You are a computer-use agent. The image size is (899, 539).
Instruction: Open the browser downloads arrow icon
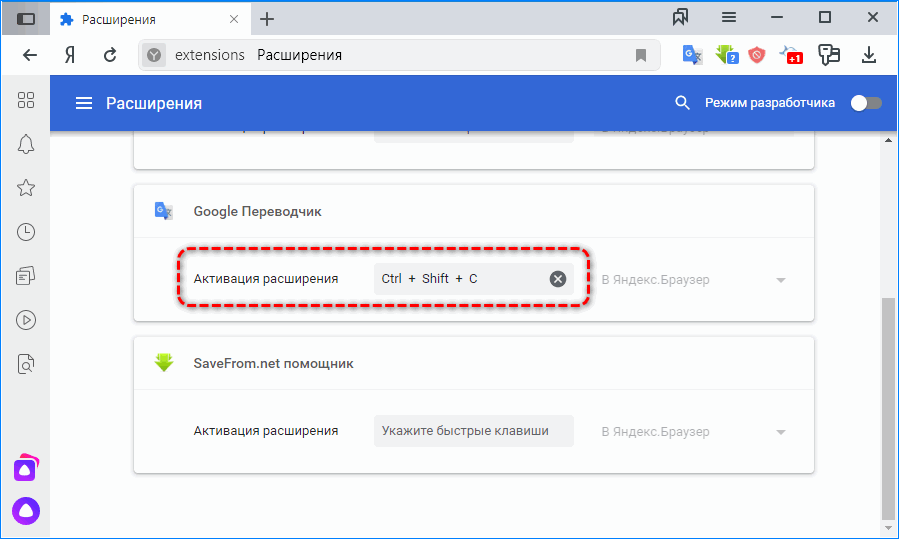click(x=869, y=55)
